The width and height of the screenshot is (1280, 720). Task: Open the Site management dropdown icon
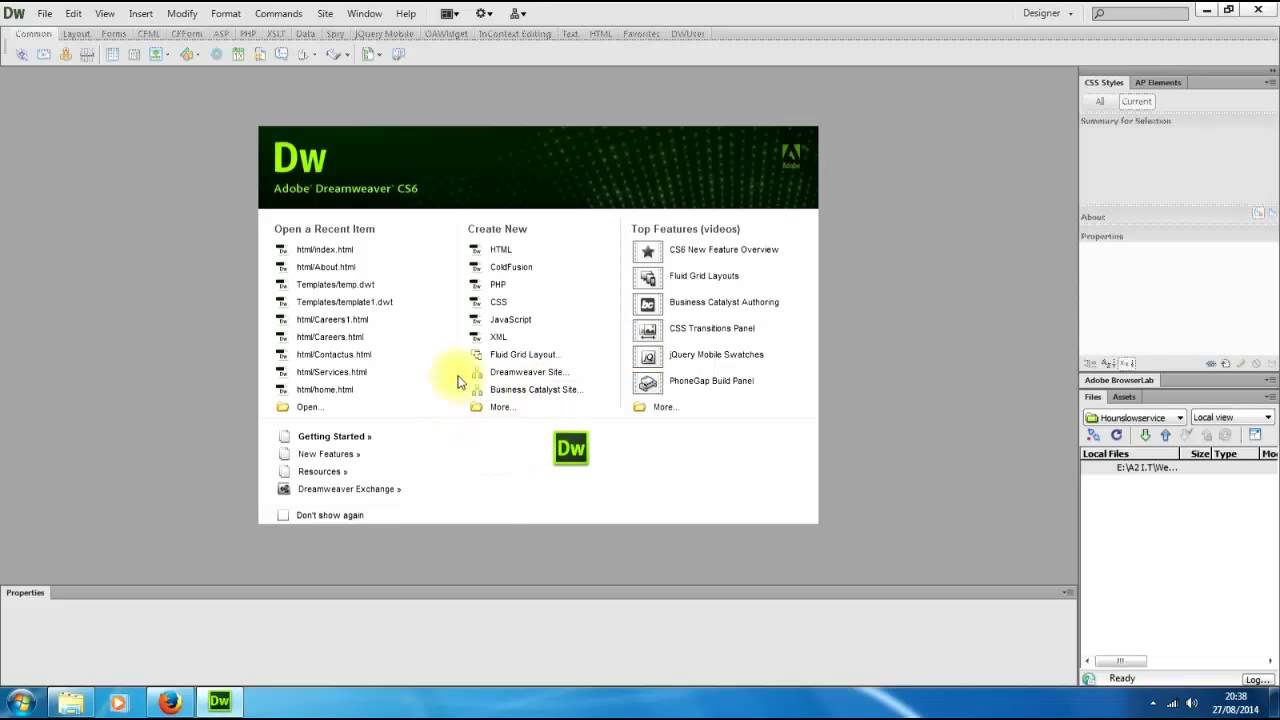pyautogui.click(x=518, y=13)
